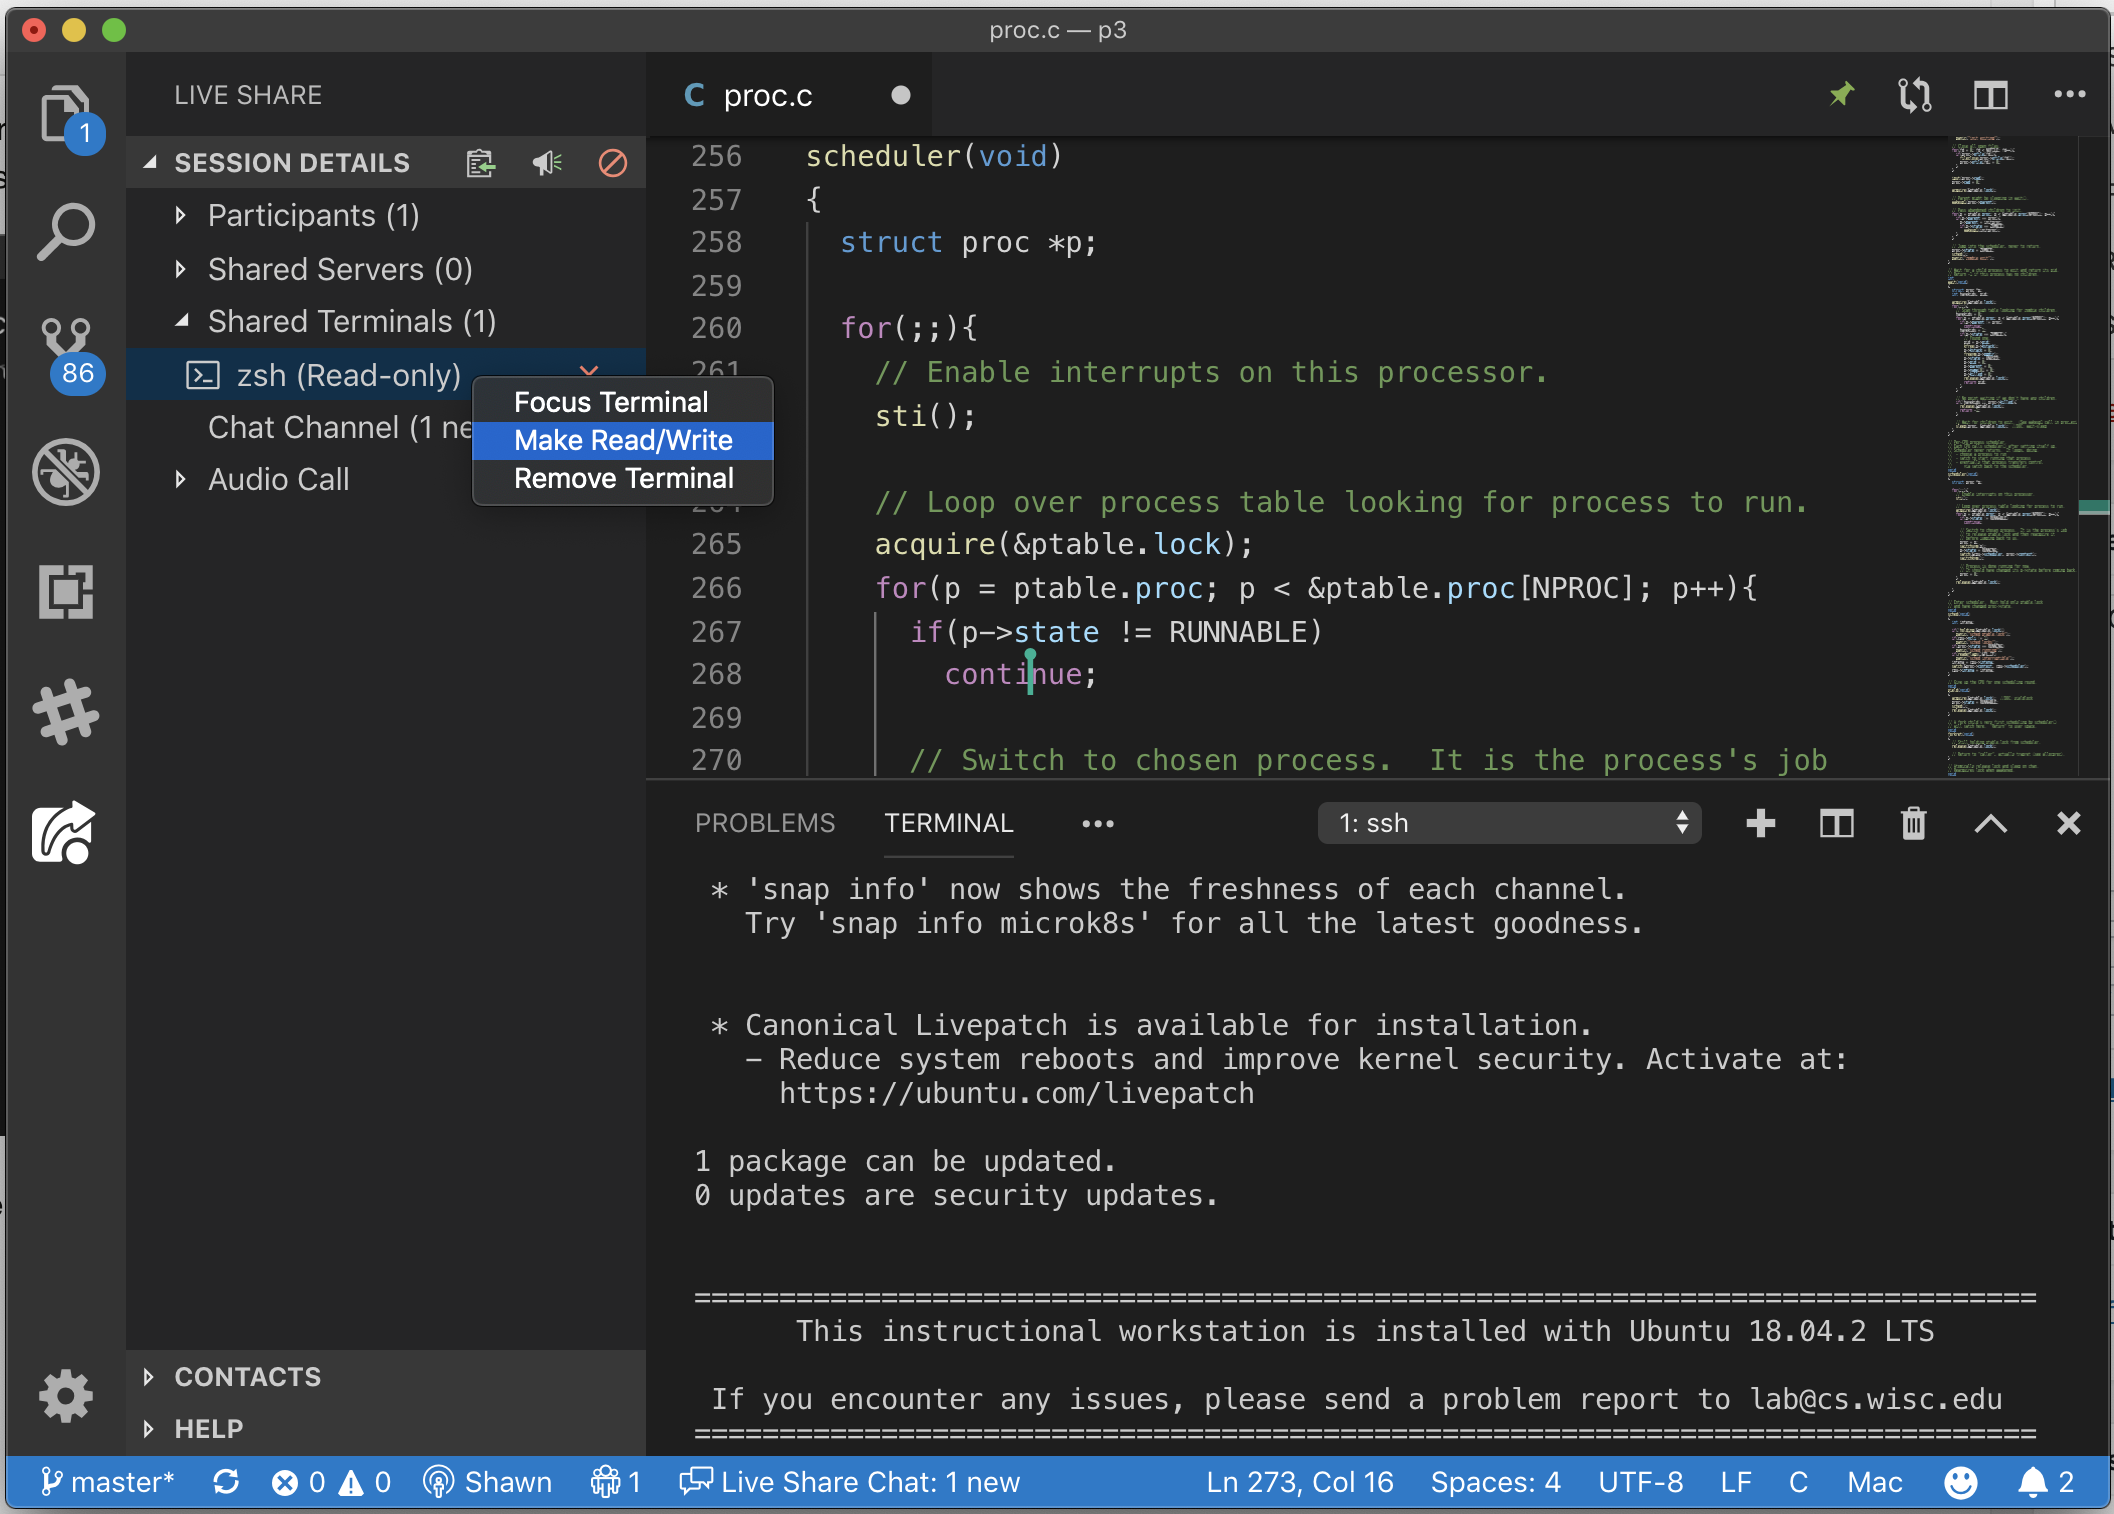Viewport: 2114px width, 1514px height.
Task: Select the Audio Call tree item
Action: point(278,480)
